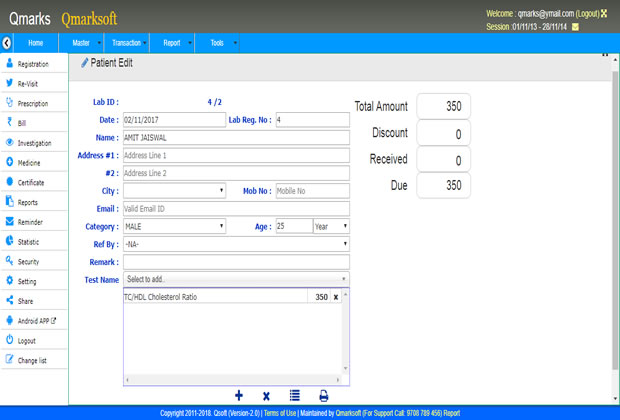The height and width of the screenshot is (420, 620).
Task: Open Security in the sidebar
Action: click(33, 261)
